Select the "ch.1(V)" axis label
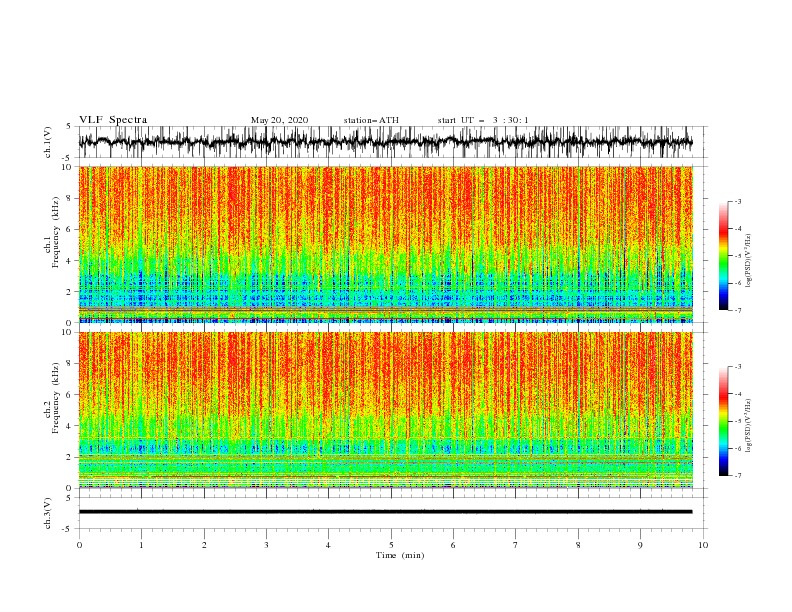This screenshot has width=792, height=612. coord(48,142)
